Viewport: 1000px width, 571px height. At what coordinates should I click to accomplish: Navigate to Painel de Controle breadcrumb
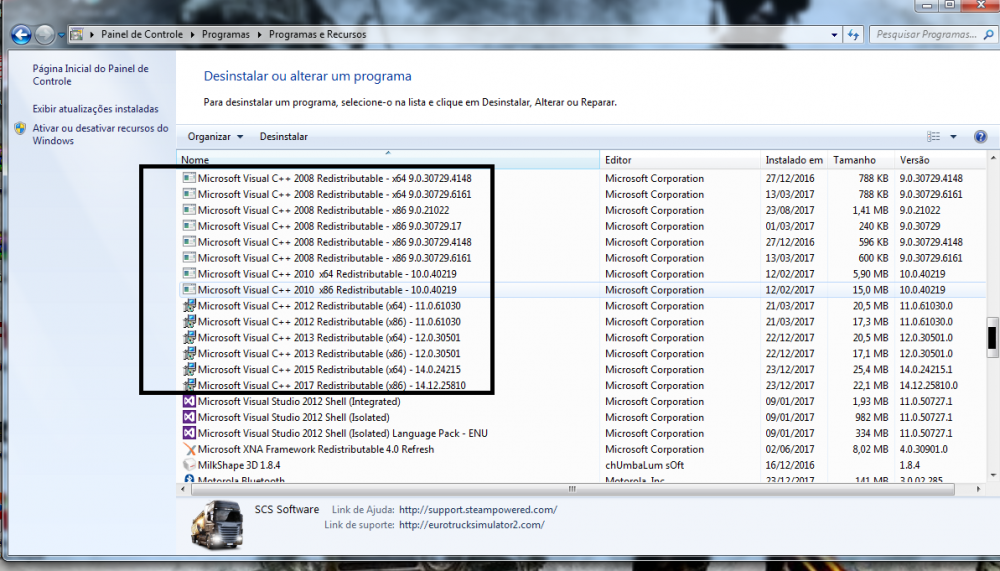(x=142, y=34)
